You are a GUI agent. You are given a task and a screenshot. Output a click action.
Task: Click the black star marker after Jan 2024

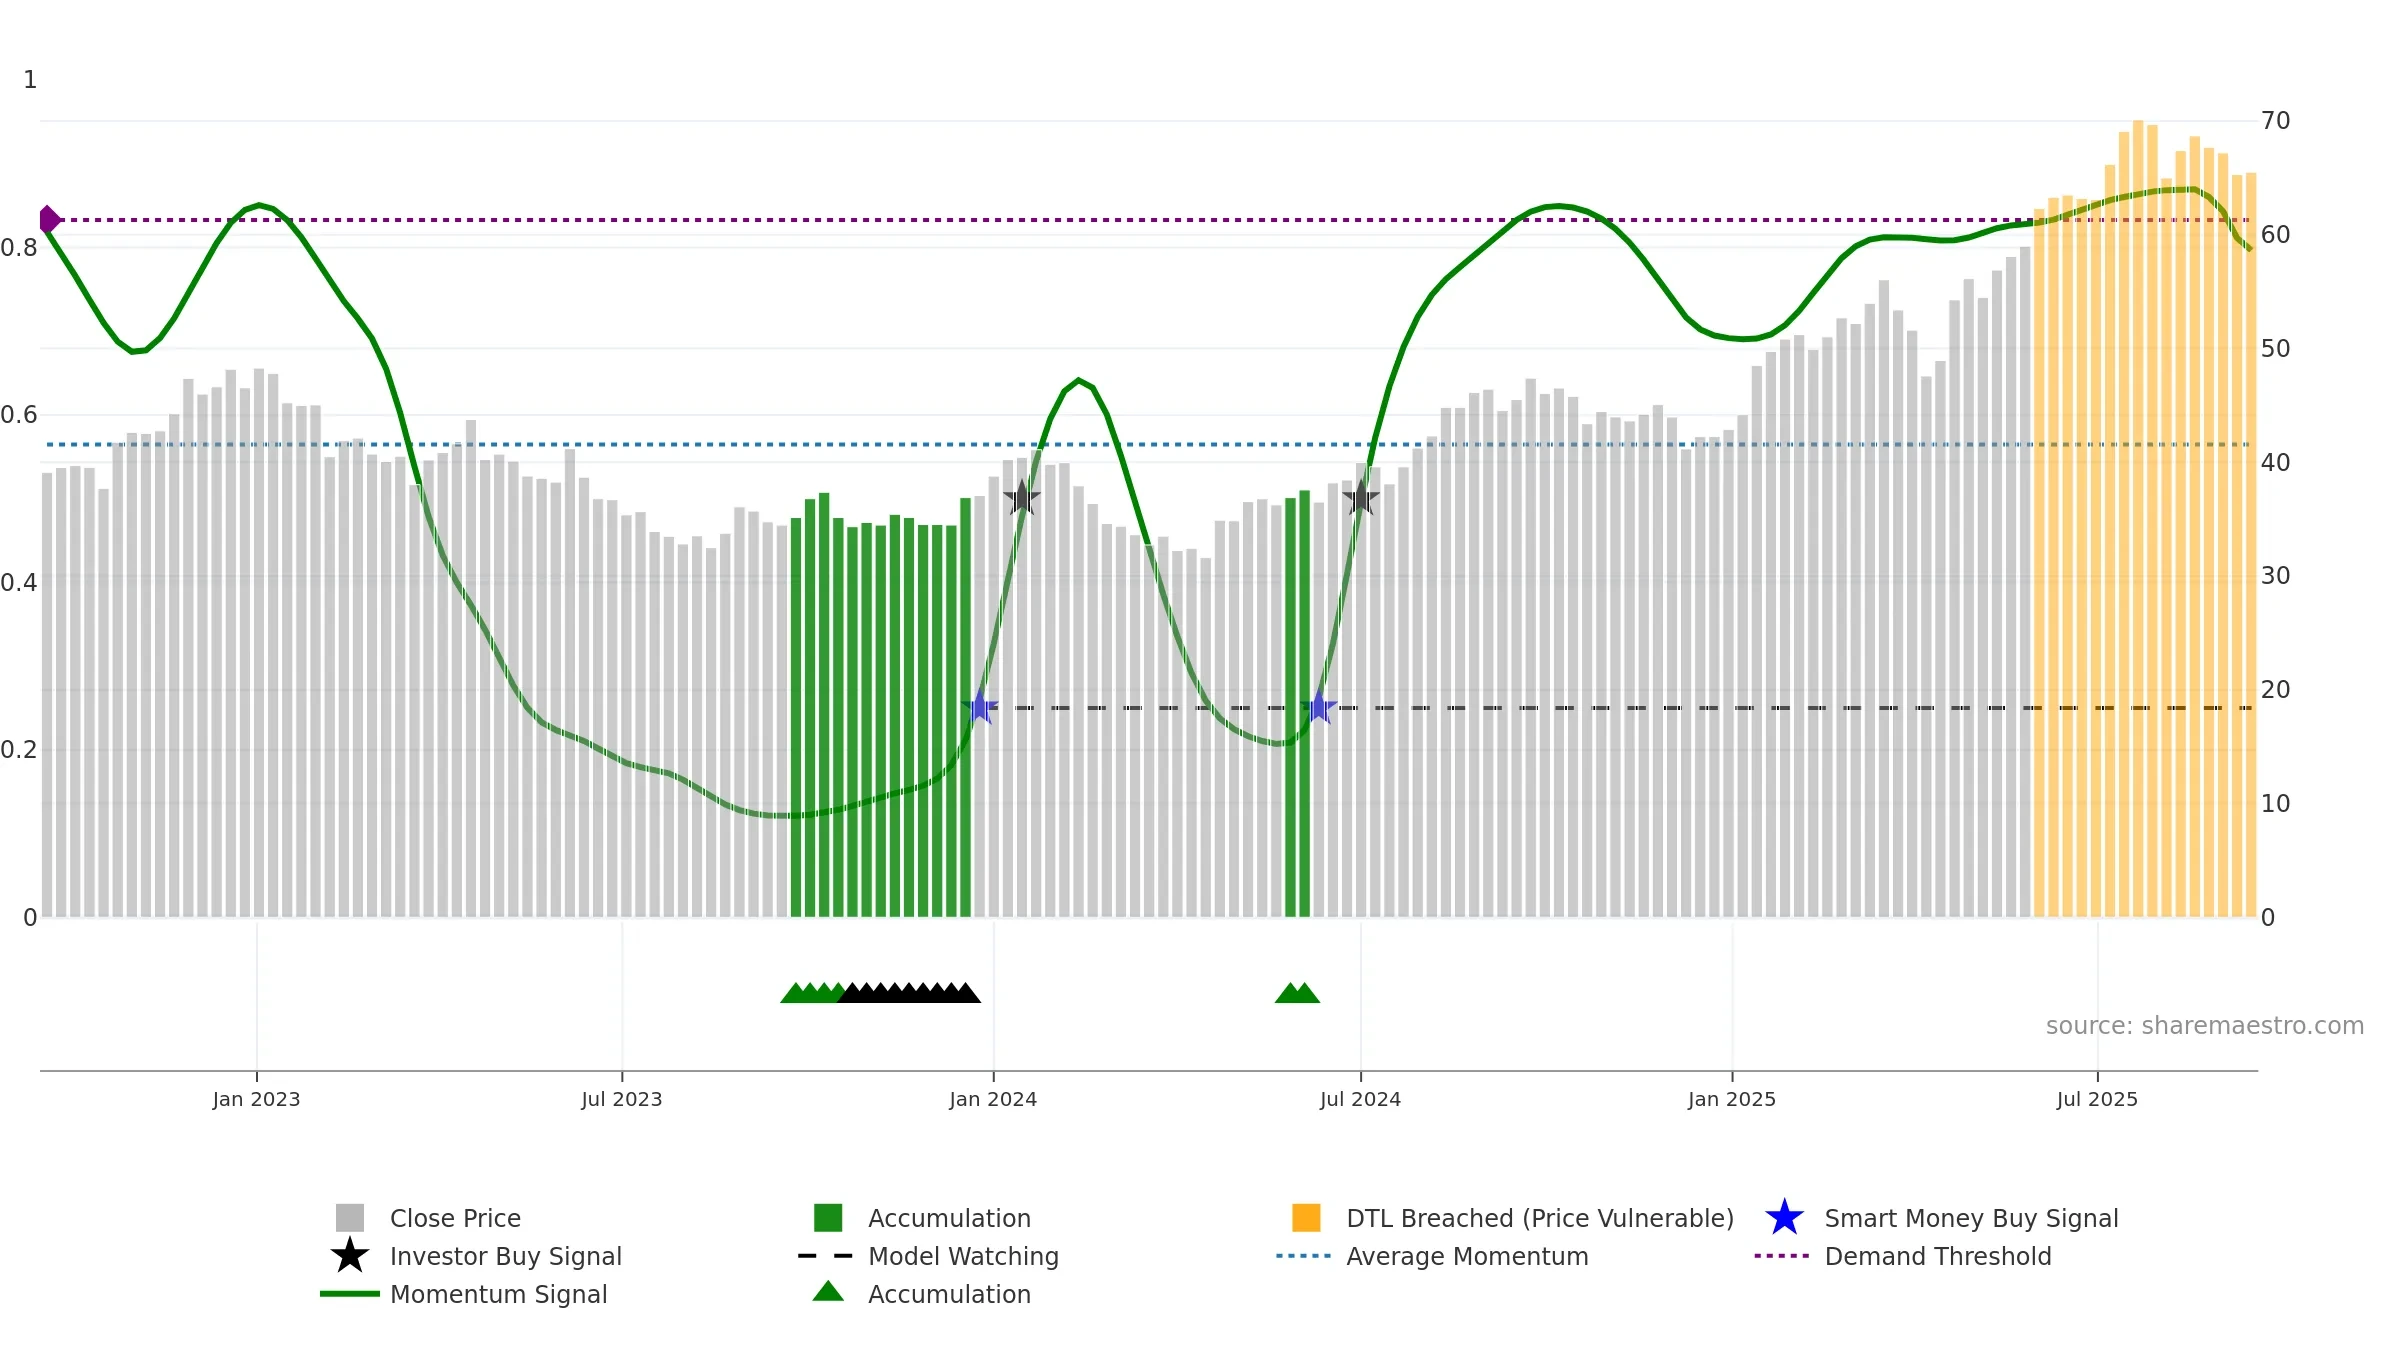(x=1021, y=497)
